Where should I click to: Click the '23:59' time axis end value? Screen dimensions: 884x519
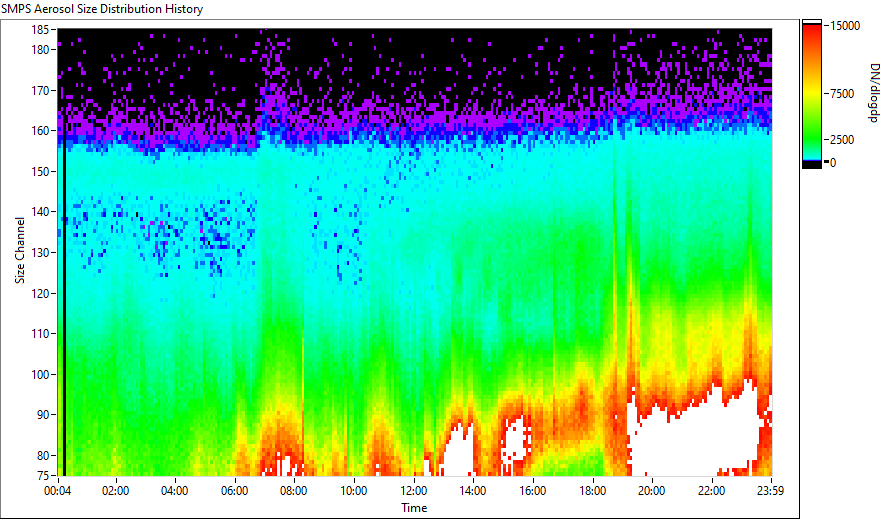pos(771,491)
